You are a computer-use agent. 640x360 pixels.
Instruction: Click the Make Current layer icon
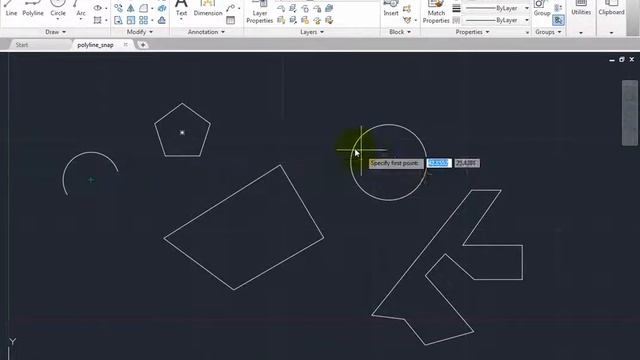pos(329,8)
